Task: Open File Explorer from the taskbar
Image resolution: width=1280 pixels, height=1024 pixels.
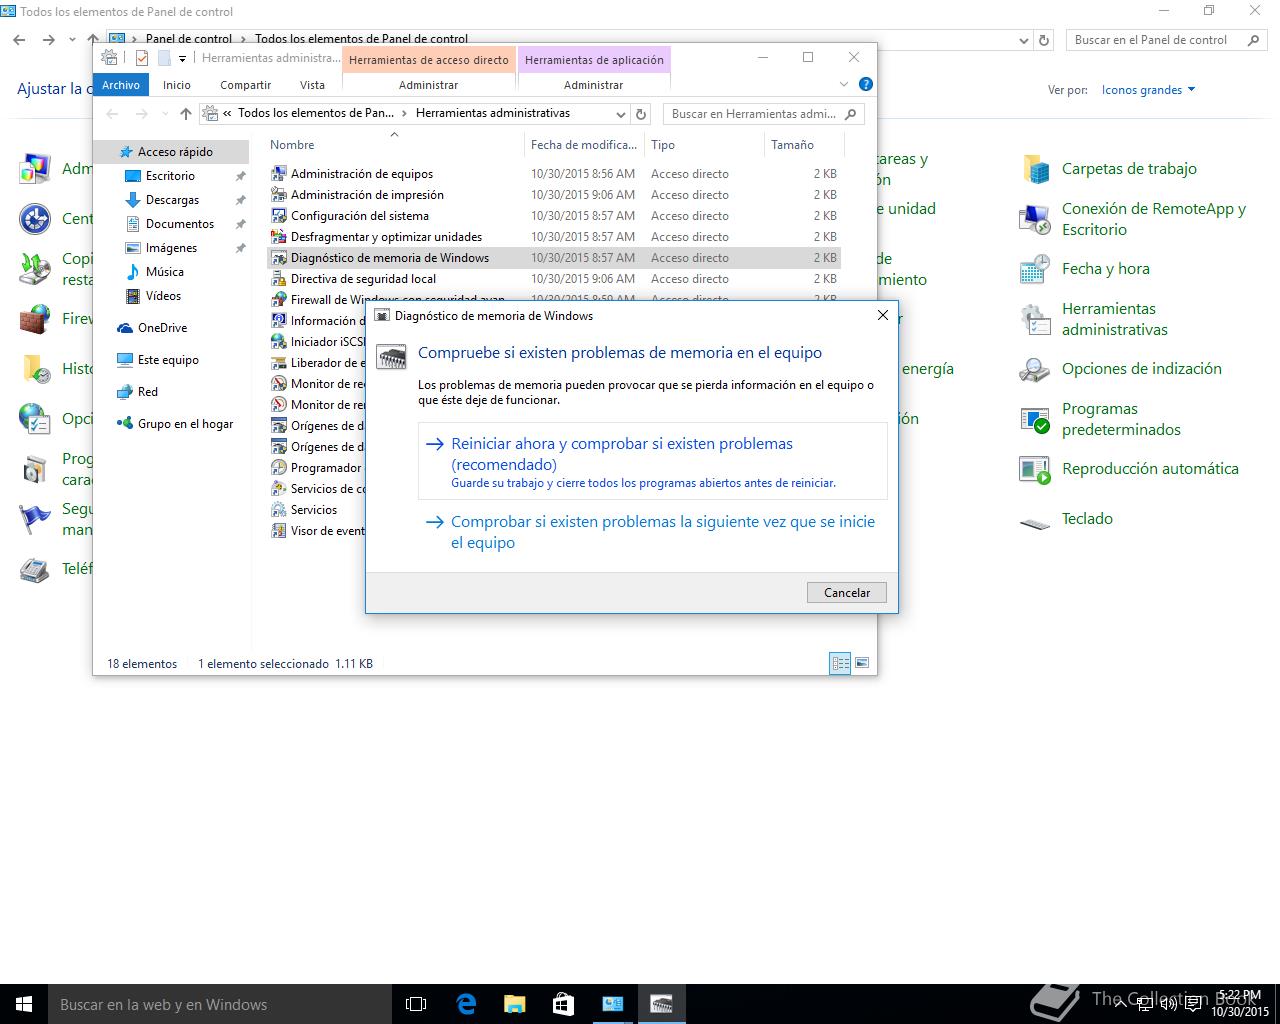Action: [514, 1004]
